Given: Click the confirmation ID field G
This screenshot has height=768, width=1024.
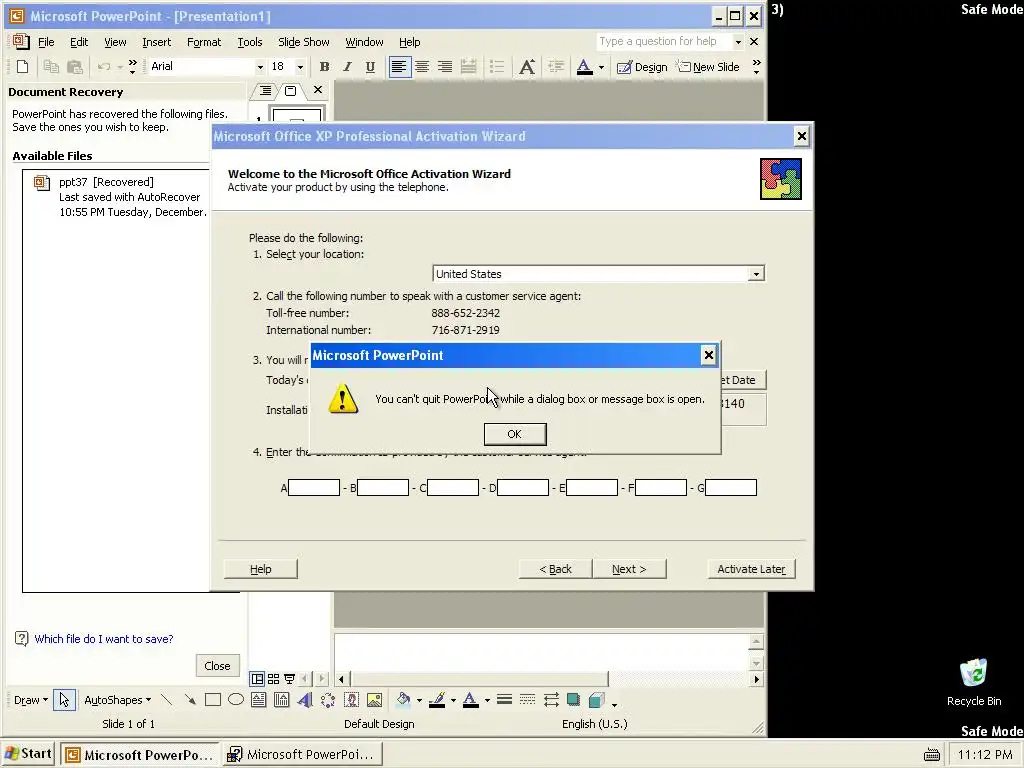Looking at the screenshot, I should coord(731,488).
